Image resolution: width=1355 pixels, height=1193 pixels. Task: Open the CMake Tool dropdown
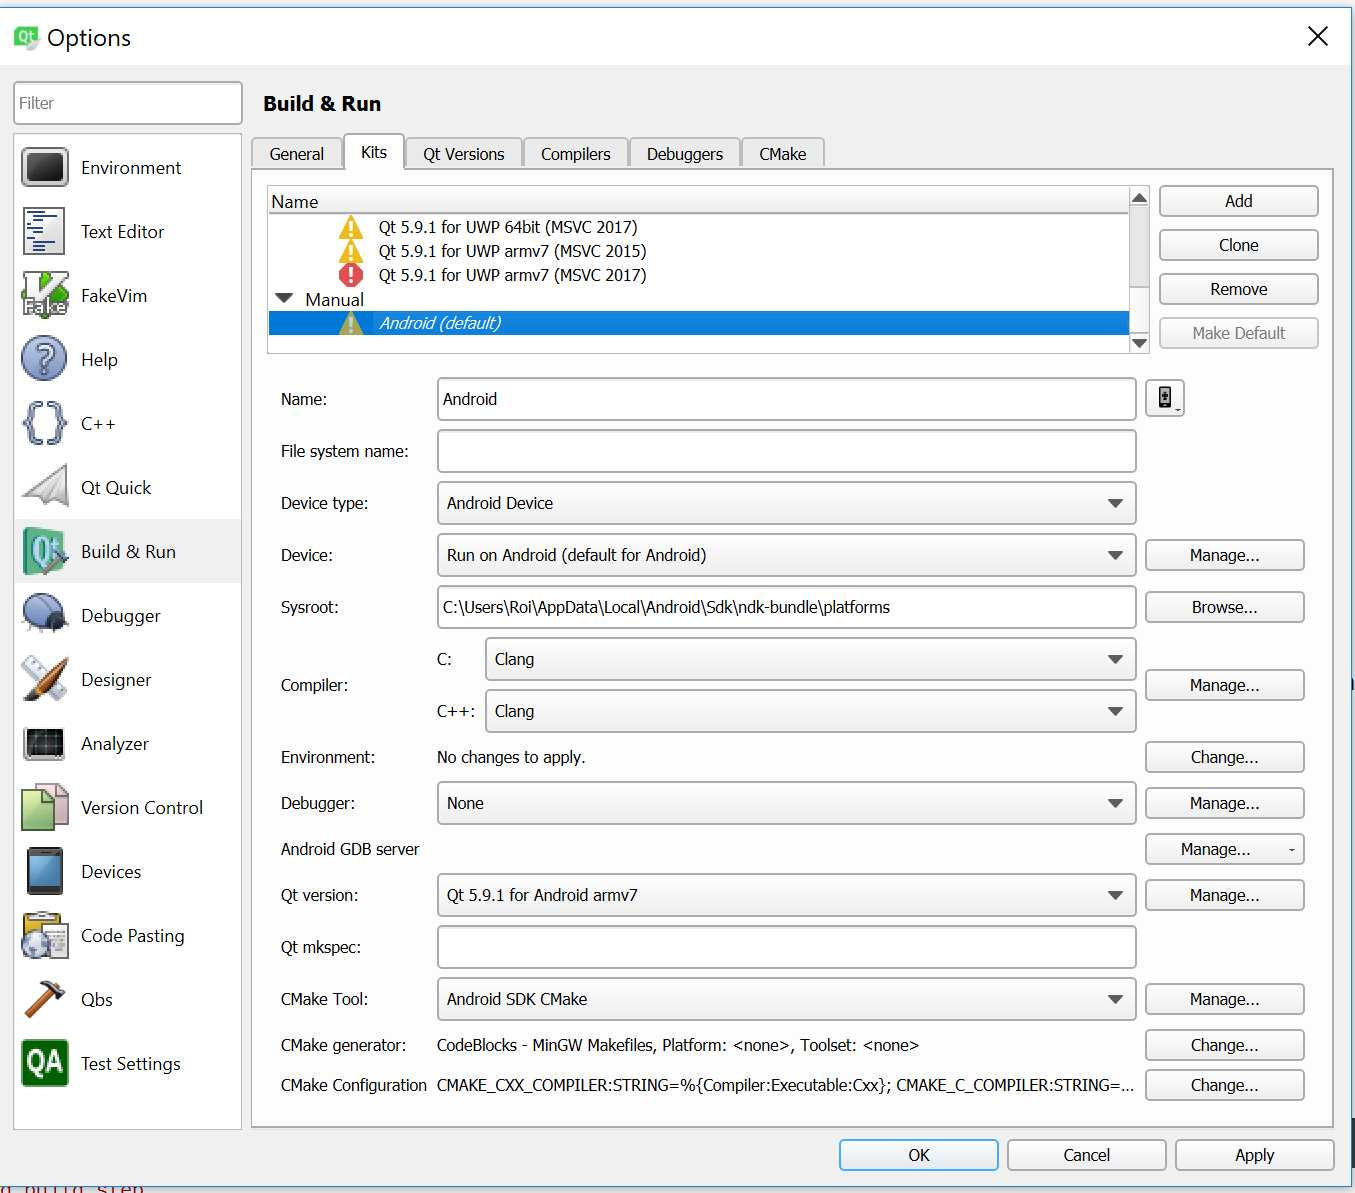click(786, 999)
